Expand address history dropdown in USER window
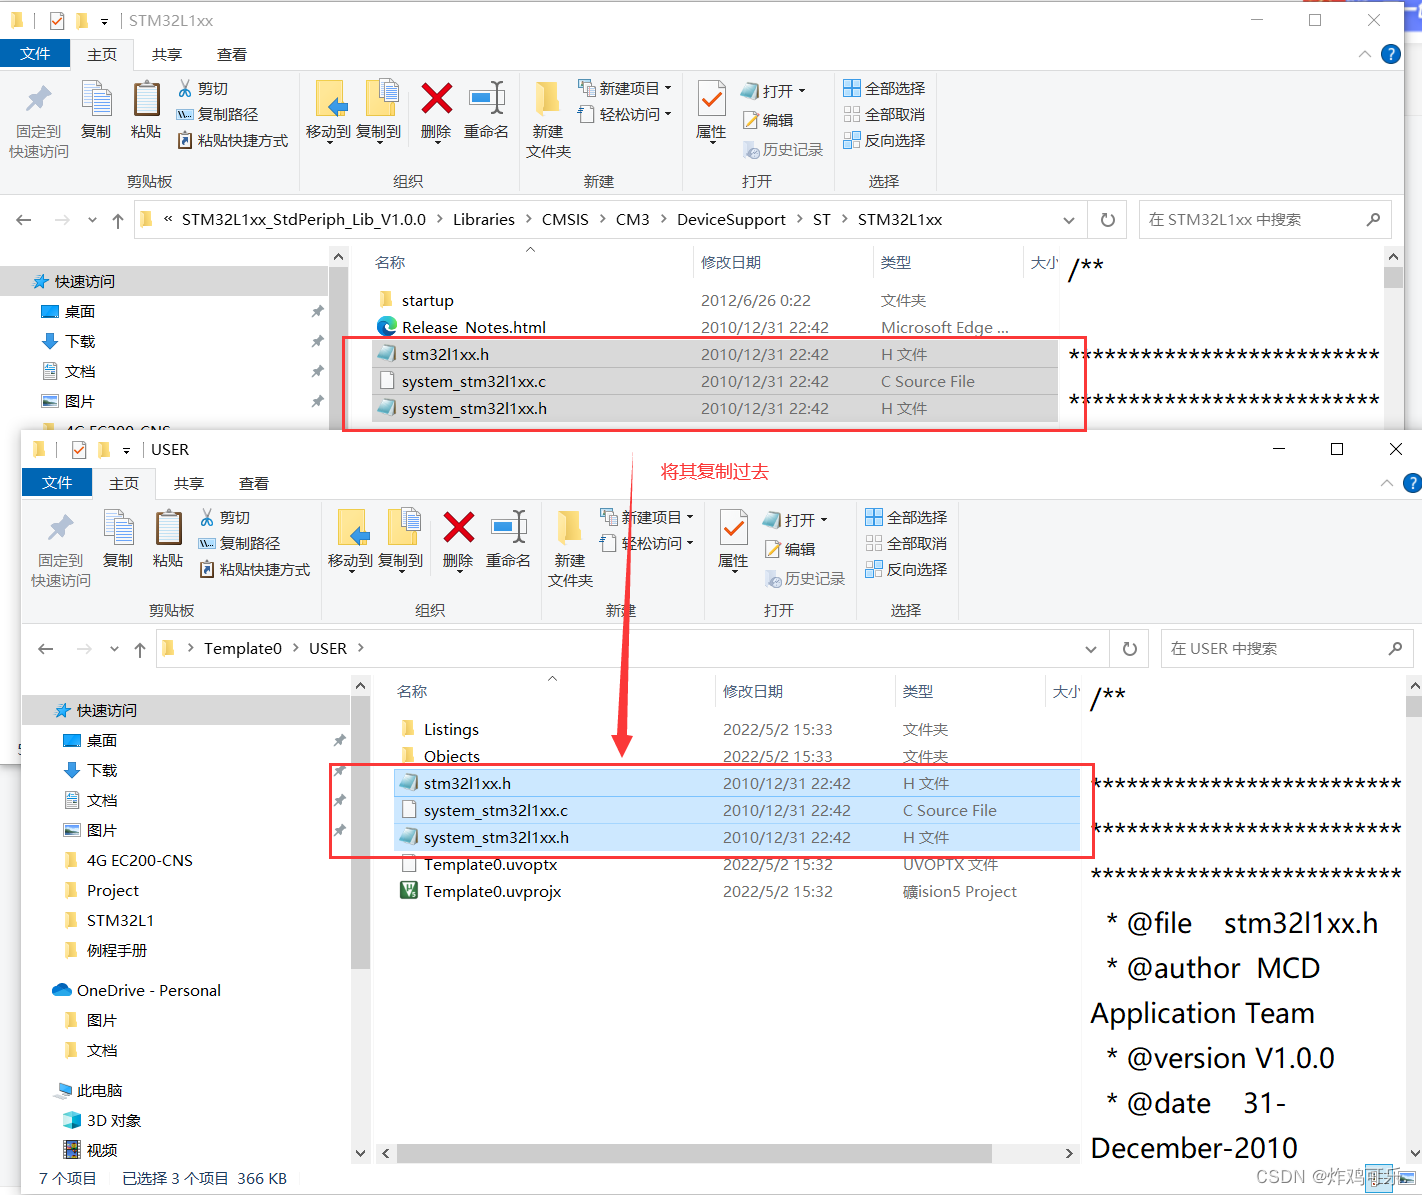This screenshot has height=1195, width=1422. (x=1091, y=649)
